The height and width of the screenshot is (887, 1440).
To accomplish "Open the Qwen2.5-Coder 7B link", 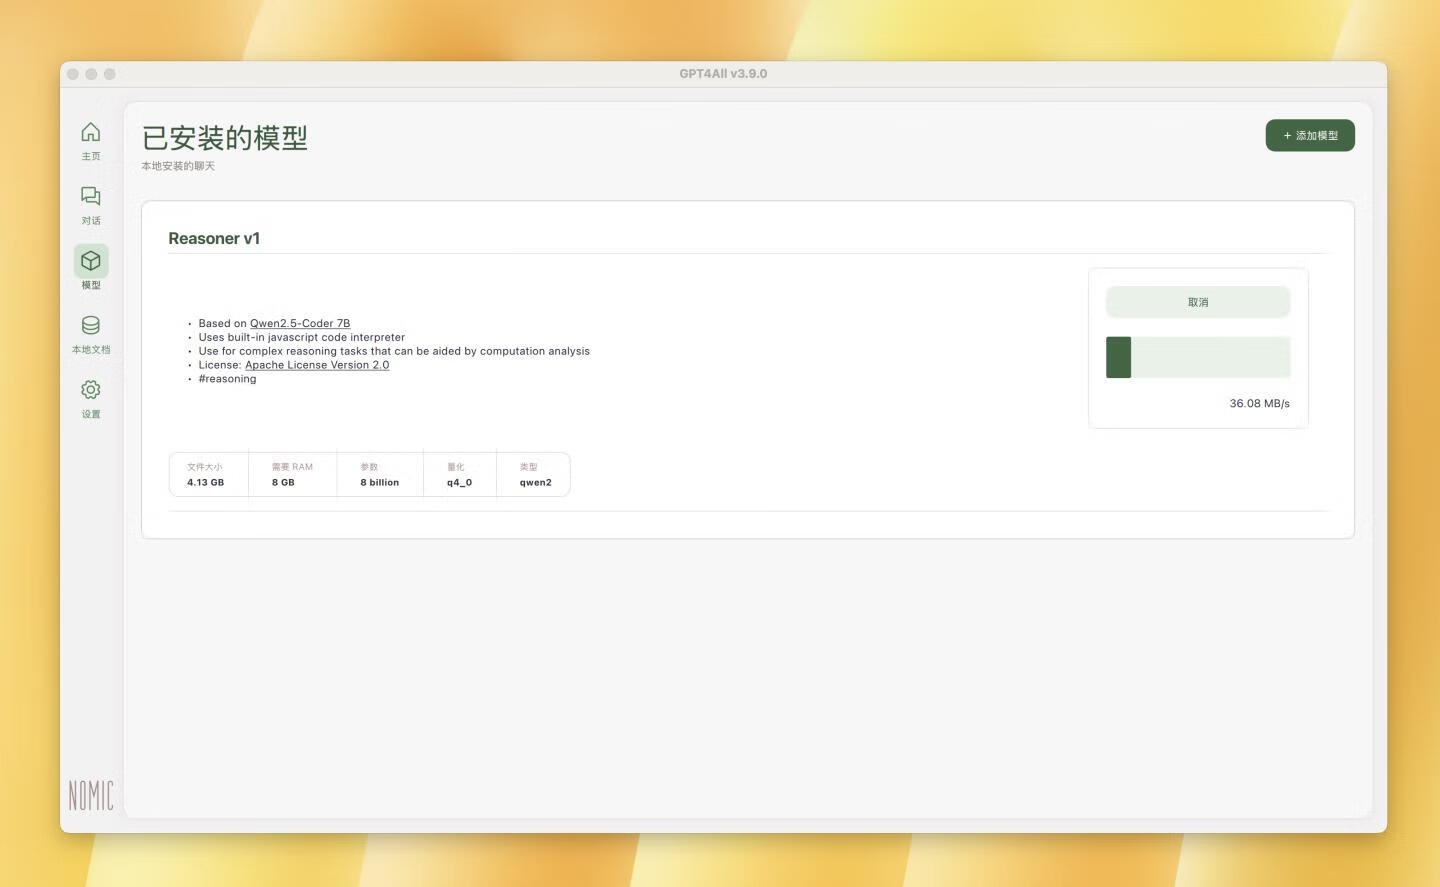I will tap(300, 323).
